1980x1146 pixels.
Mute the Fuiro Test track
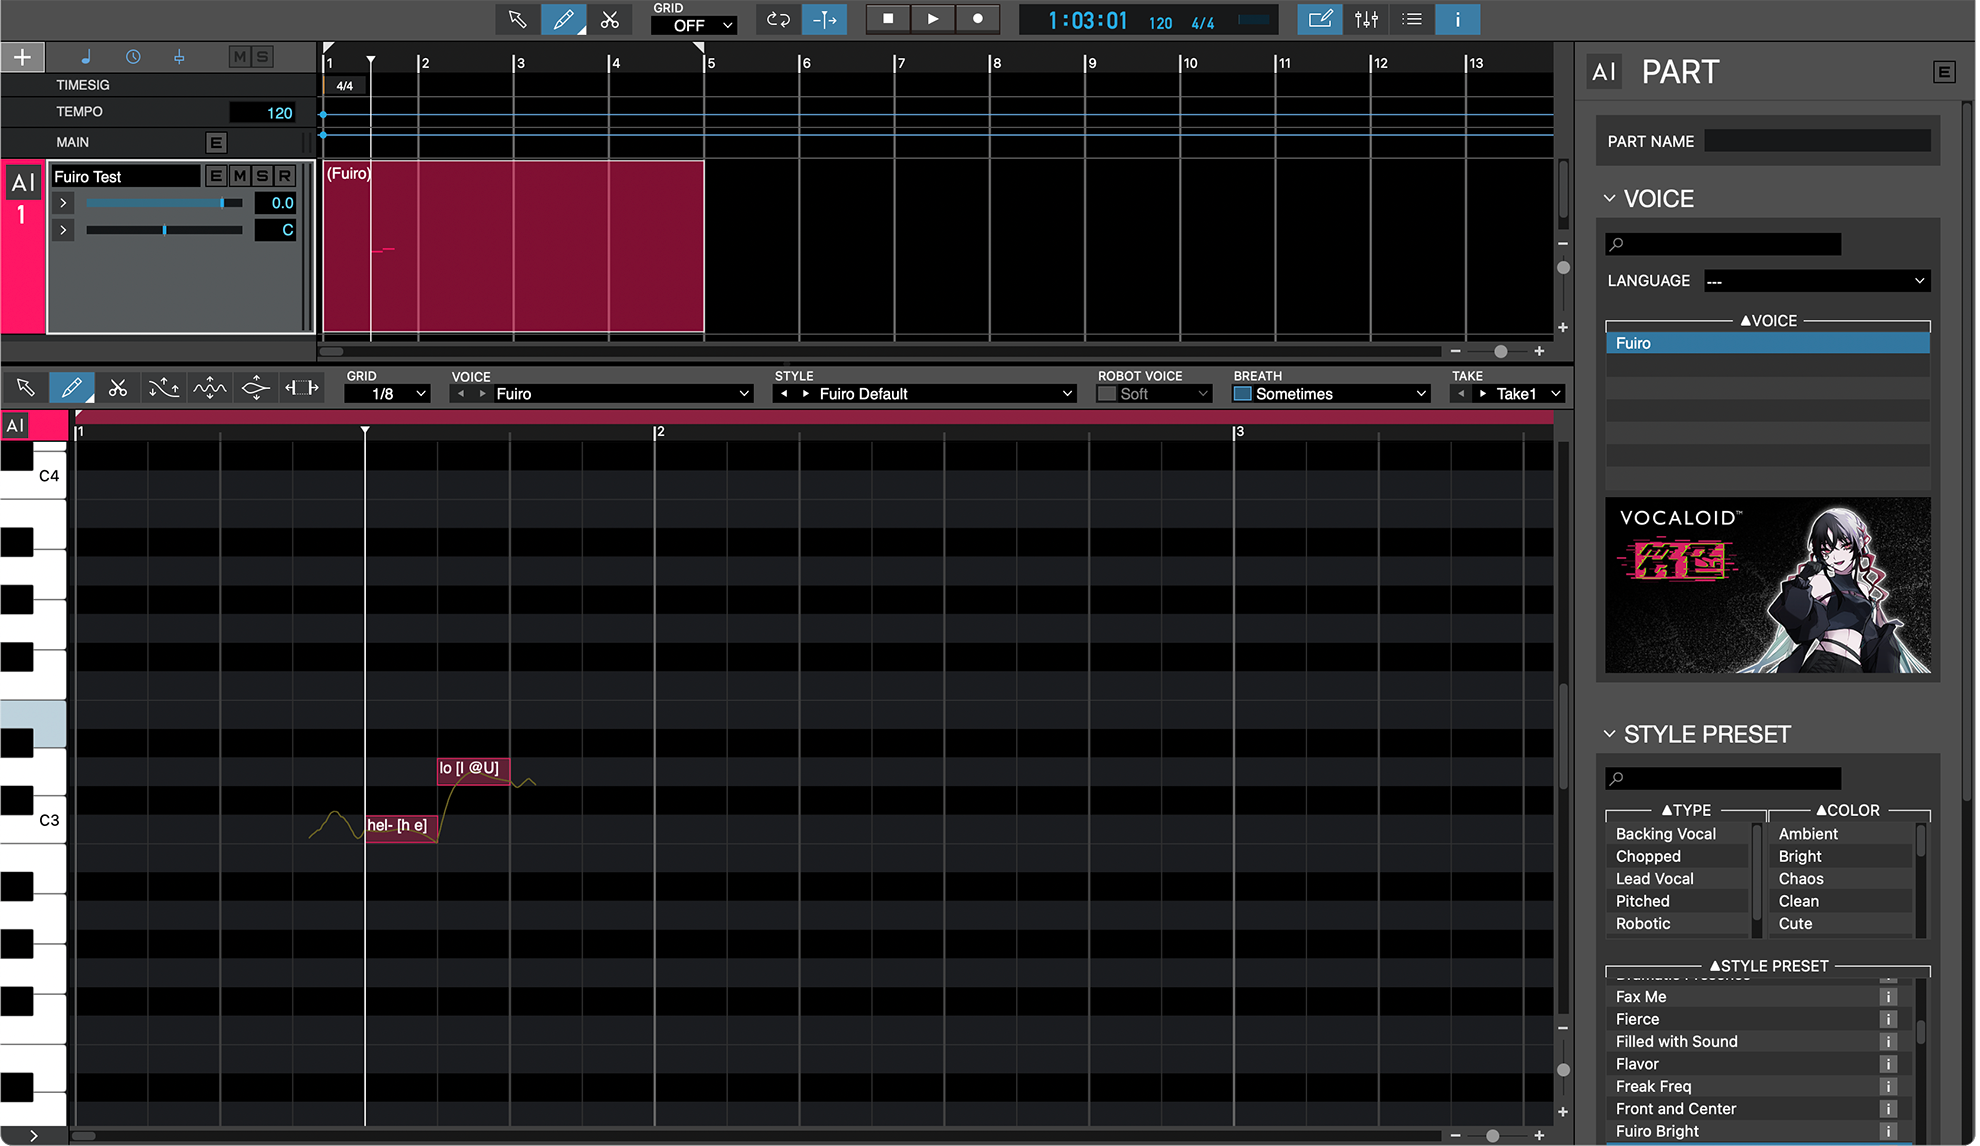pos(239,175)
